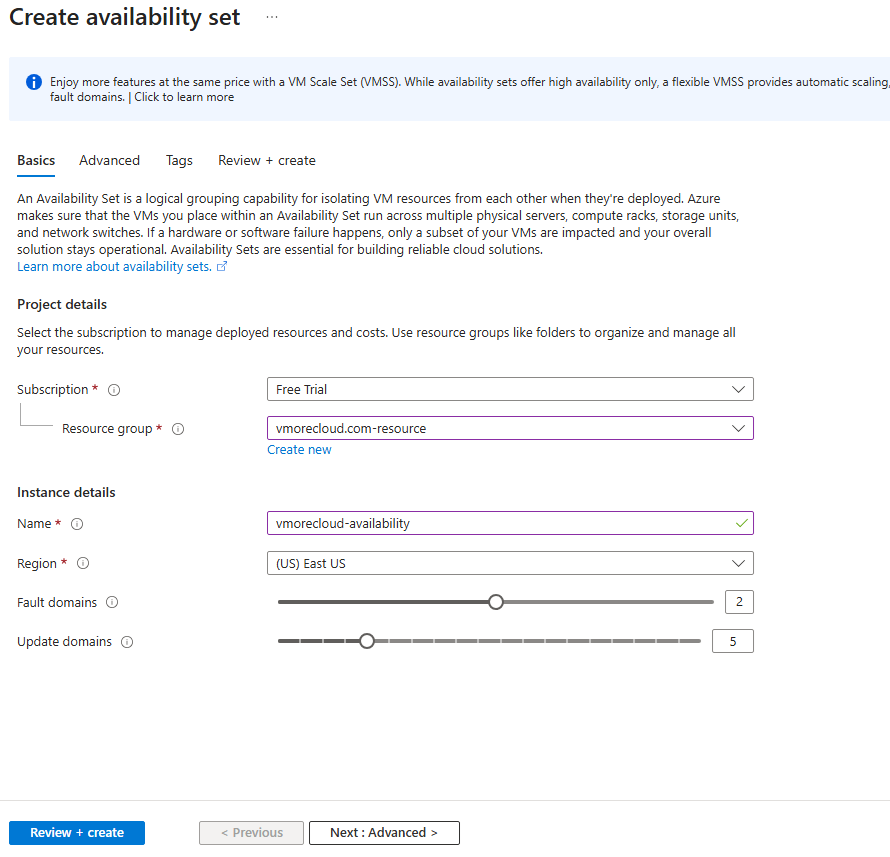Click the Fault domains info icon
This screenshot has width=890, height=857.
[112, 603]
